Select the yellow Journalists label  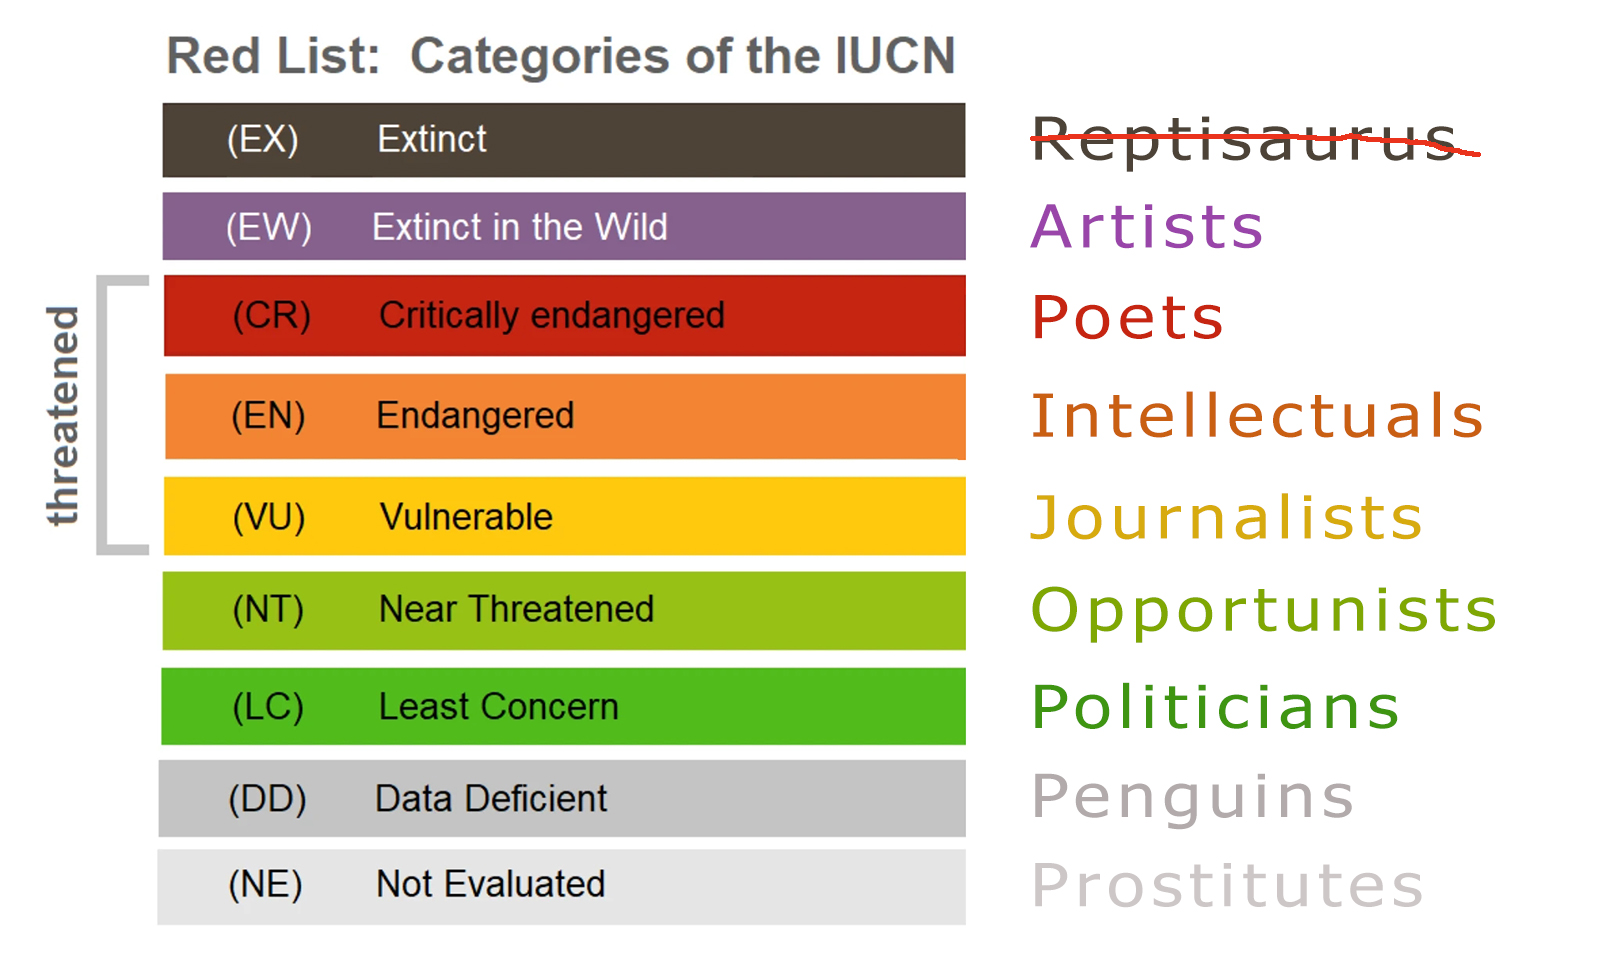point(1227,518)
